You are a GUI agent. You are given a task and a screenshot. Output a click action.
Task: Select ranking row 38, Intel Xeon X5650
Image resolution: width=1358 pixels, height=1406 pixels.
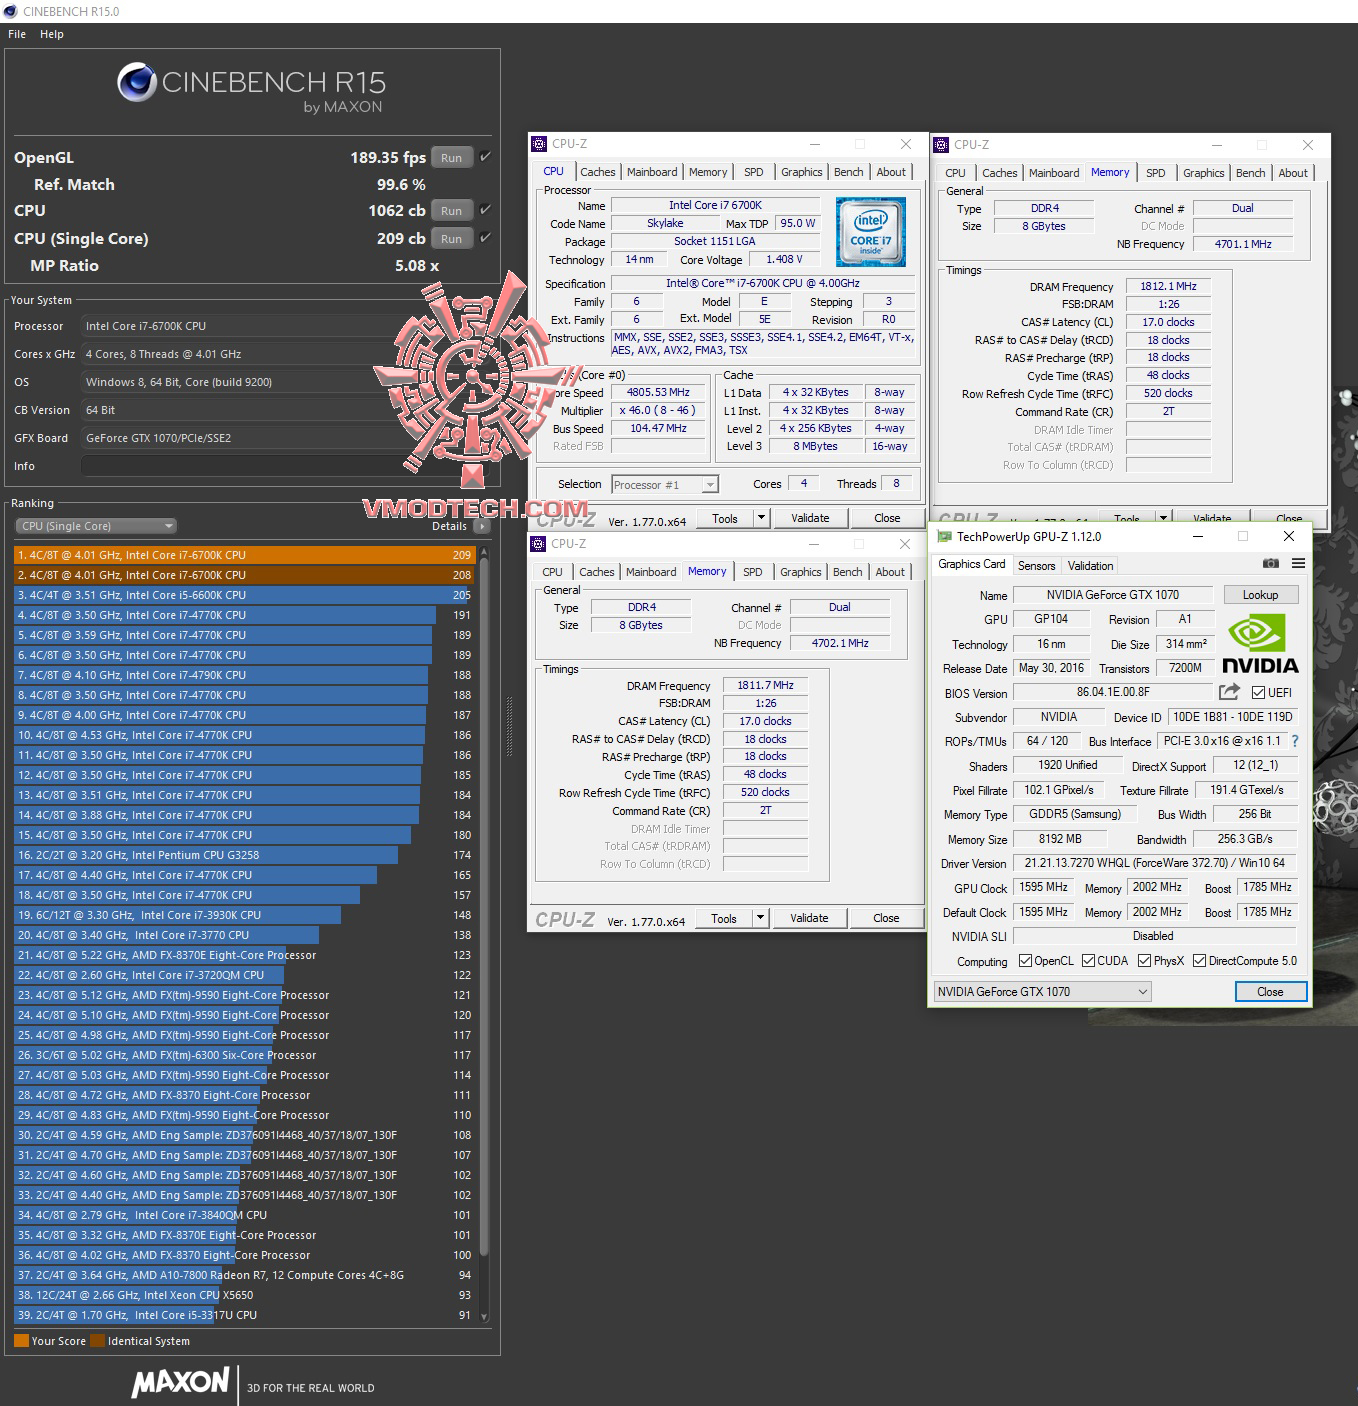245,1295
